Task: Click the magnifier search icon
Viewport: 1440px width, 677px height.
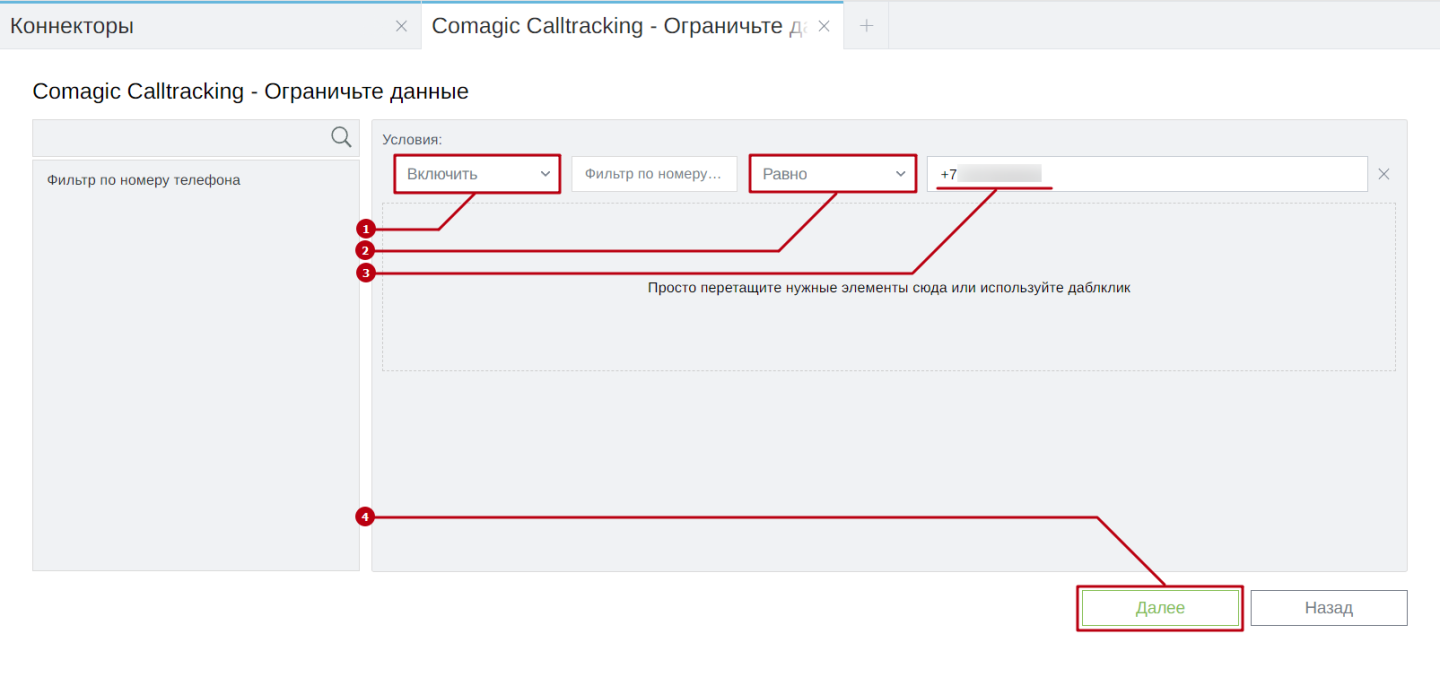Action: pos(341,138)
